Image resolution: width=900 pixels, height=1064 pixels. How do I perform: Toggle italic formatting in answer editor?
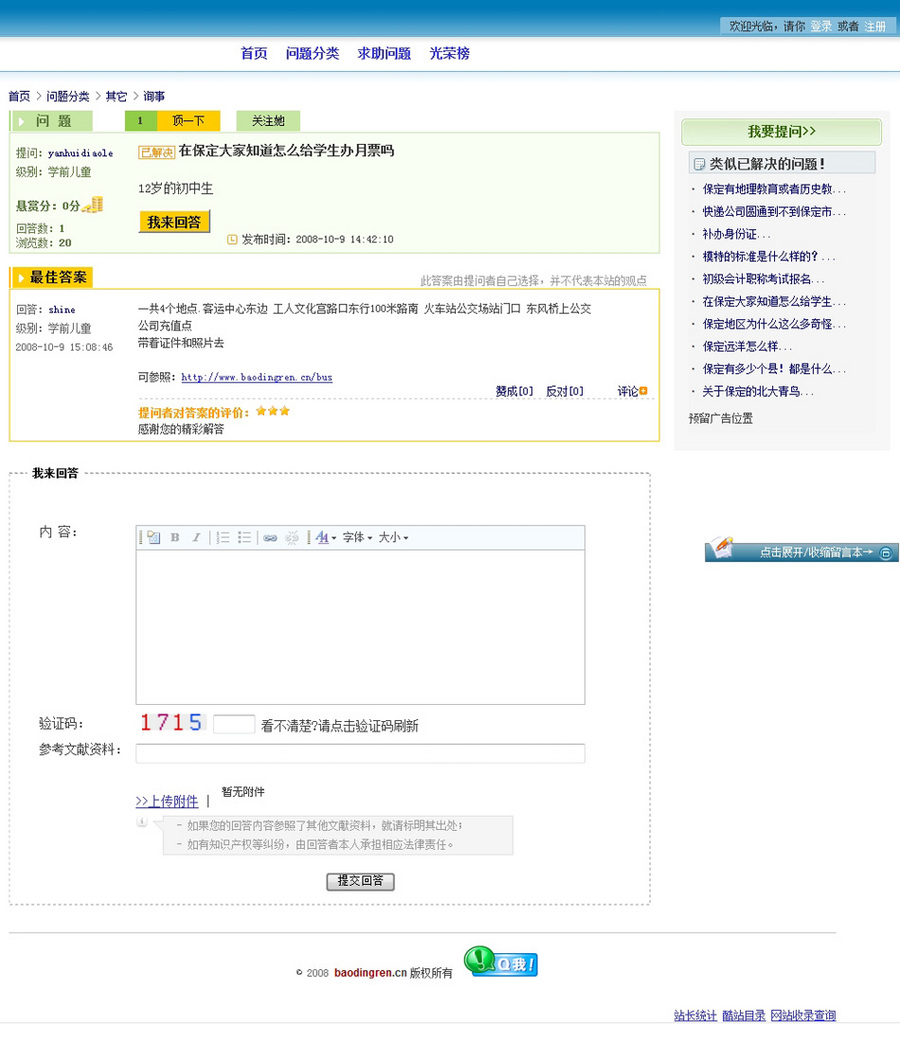tap(196, 537)
